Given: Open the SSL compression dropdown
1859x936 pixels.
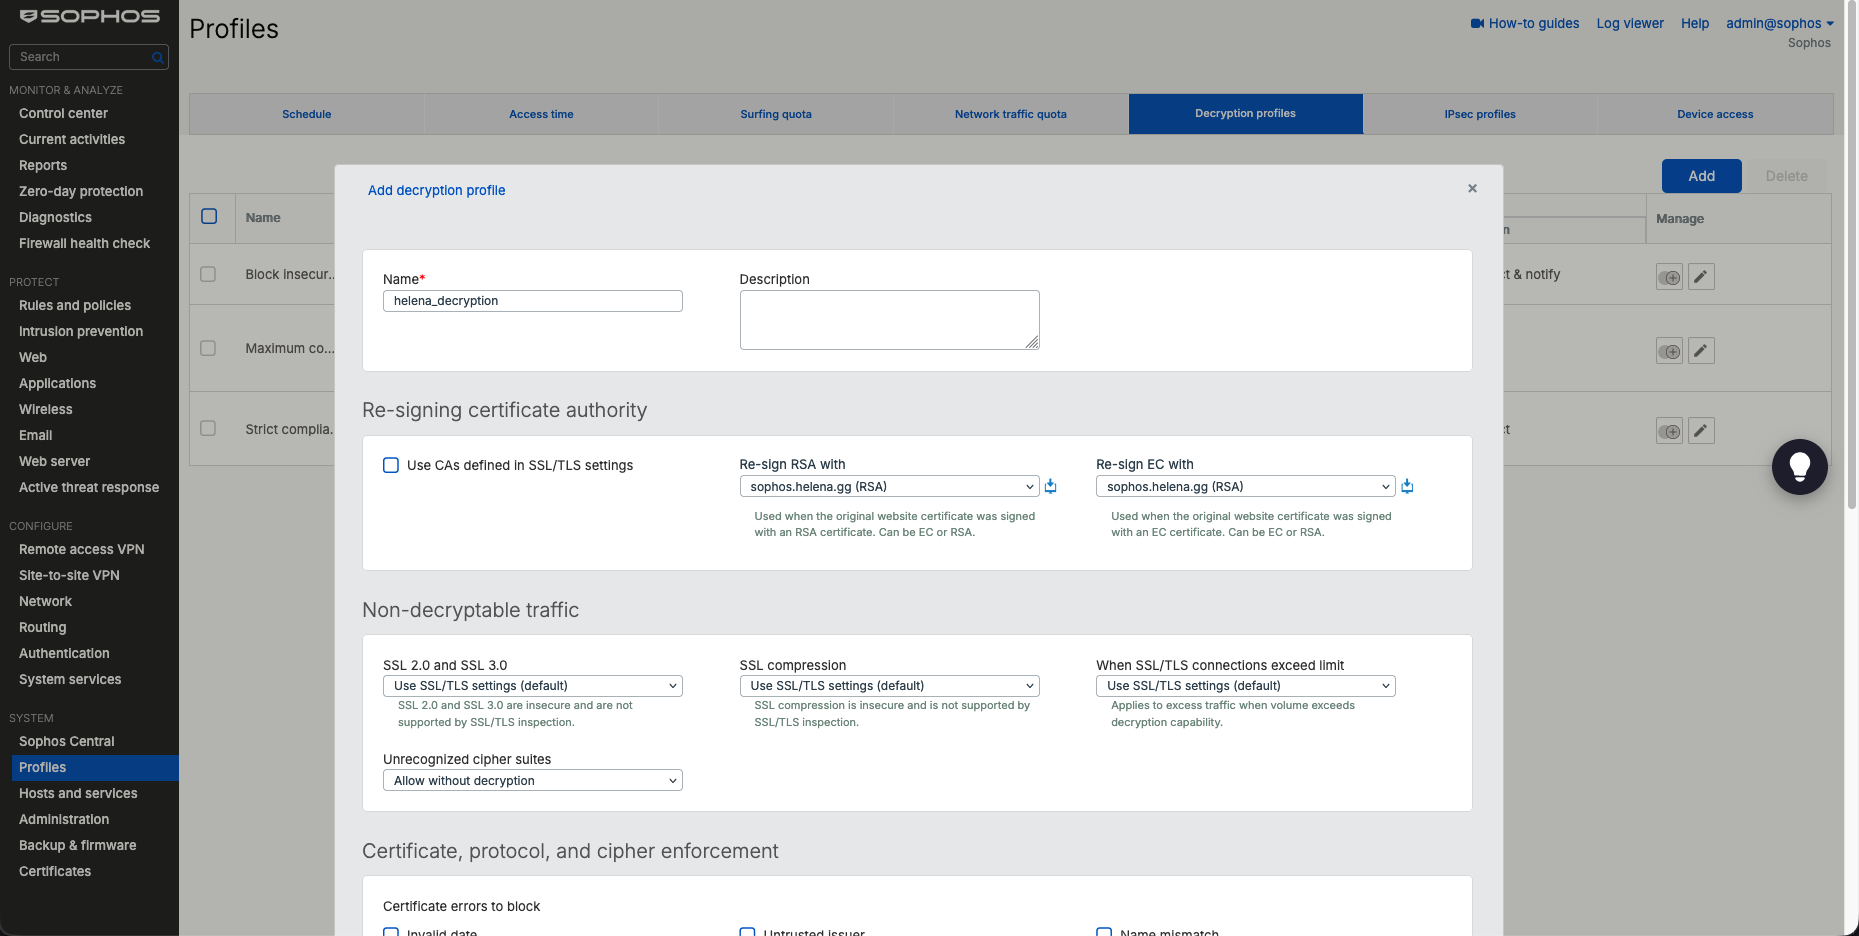Looking at the screenshot, I should [889, 686].
